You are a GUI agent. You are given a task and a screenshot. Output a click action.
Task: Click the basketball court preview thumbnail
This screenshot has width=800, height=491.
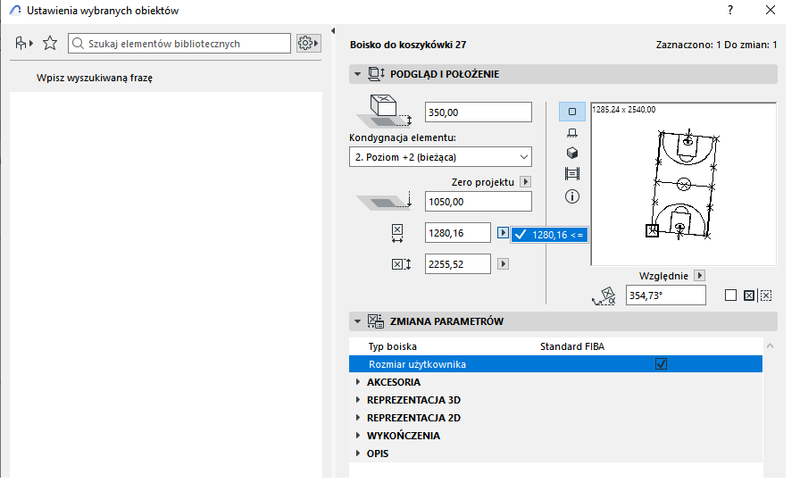pos(684,184)
